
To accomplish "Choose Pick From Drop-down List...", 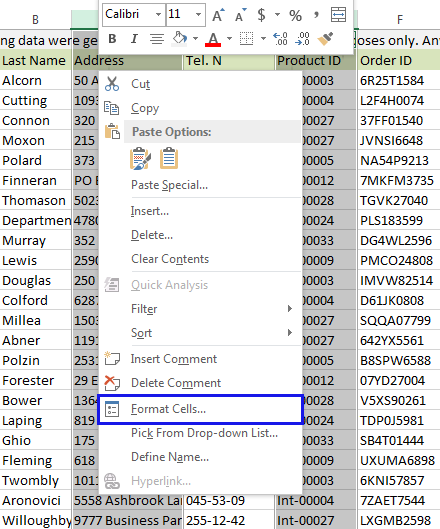I will [x=199, y=433].
